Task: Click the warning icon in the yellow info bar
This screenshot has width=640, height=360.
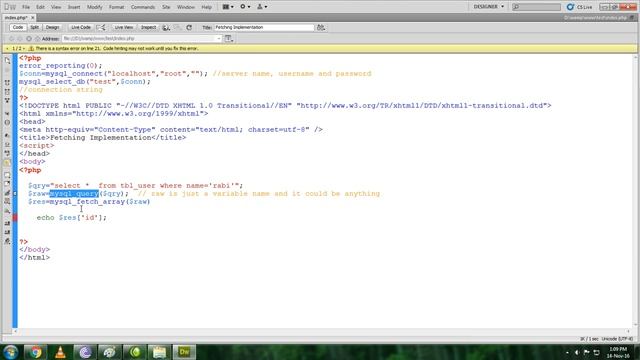Action: click(31, 48)
